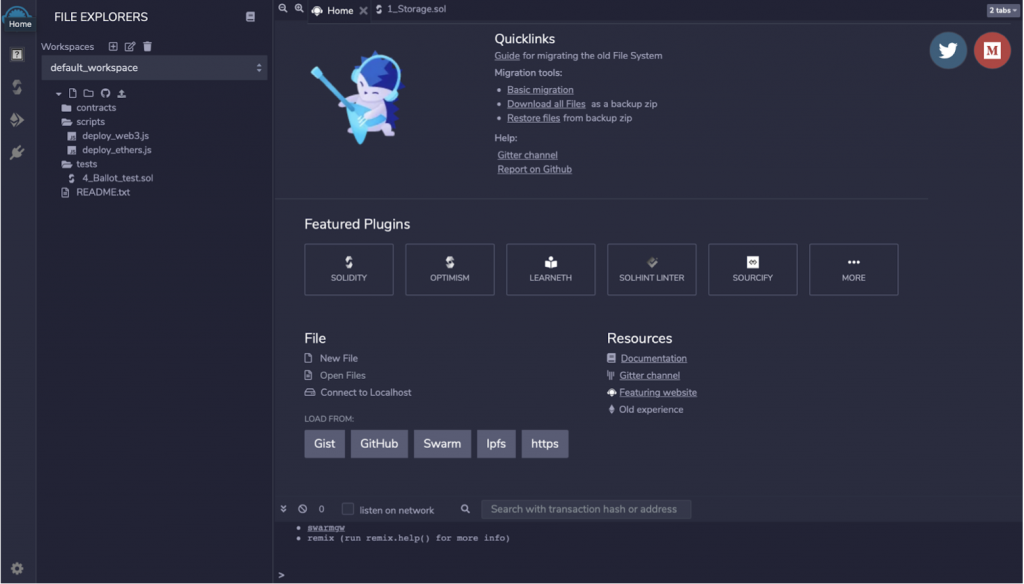Rename the workspace with the edit icon
Viewport: 1024px width, 584px height.
click(130, 46)
